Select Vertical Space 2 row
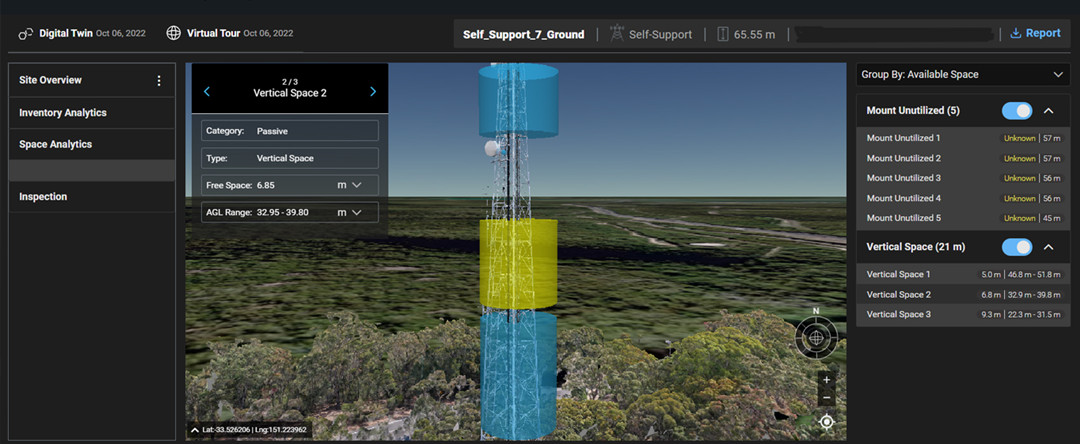The height and width of the screenshot is (444, 1080). click(963, 295)
